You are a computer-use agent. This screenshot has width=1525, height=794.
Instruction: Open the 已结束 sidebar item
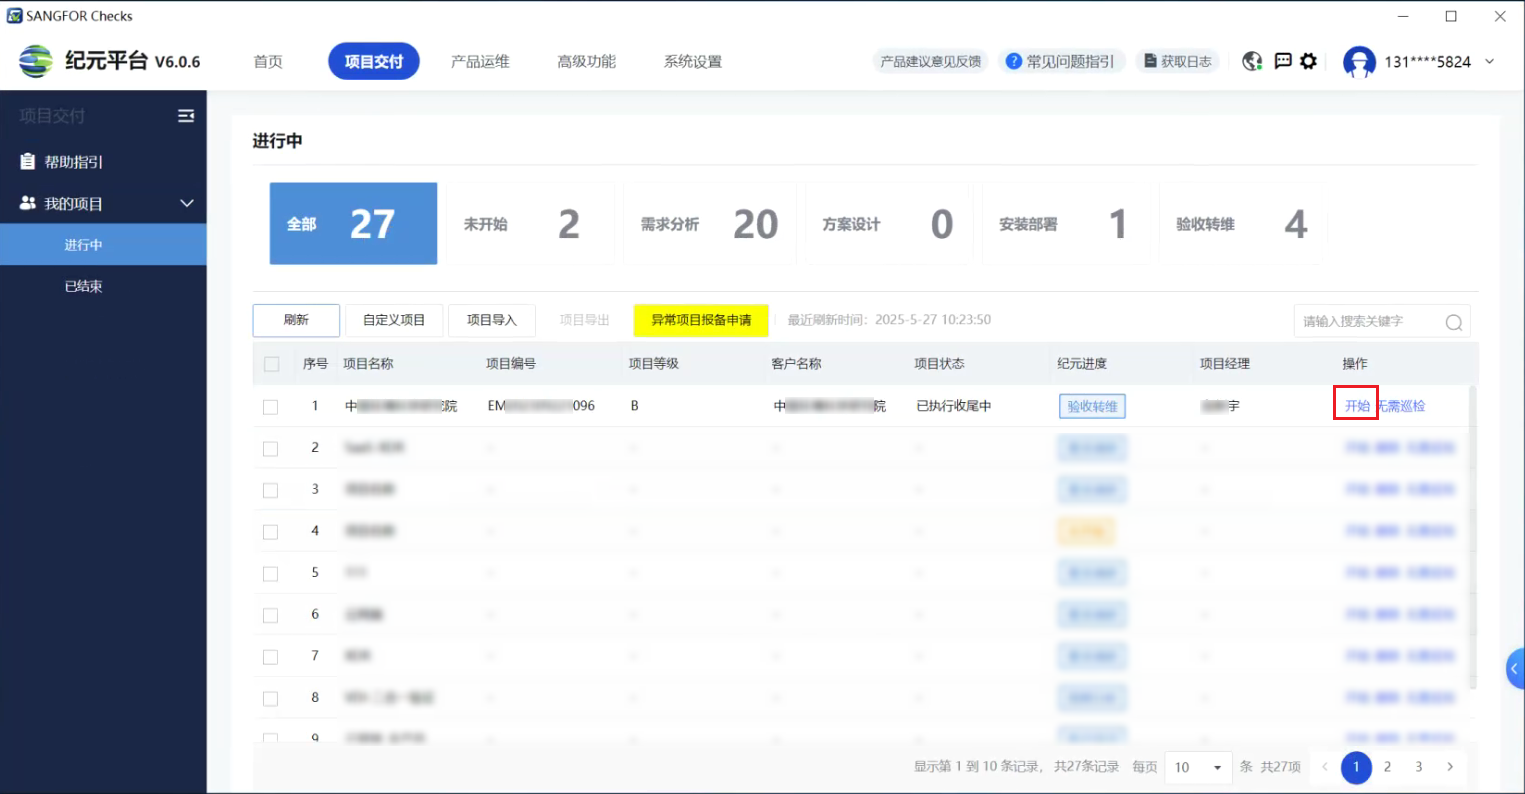point(84,287)
